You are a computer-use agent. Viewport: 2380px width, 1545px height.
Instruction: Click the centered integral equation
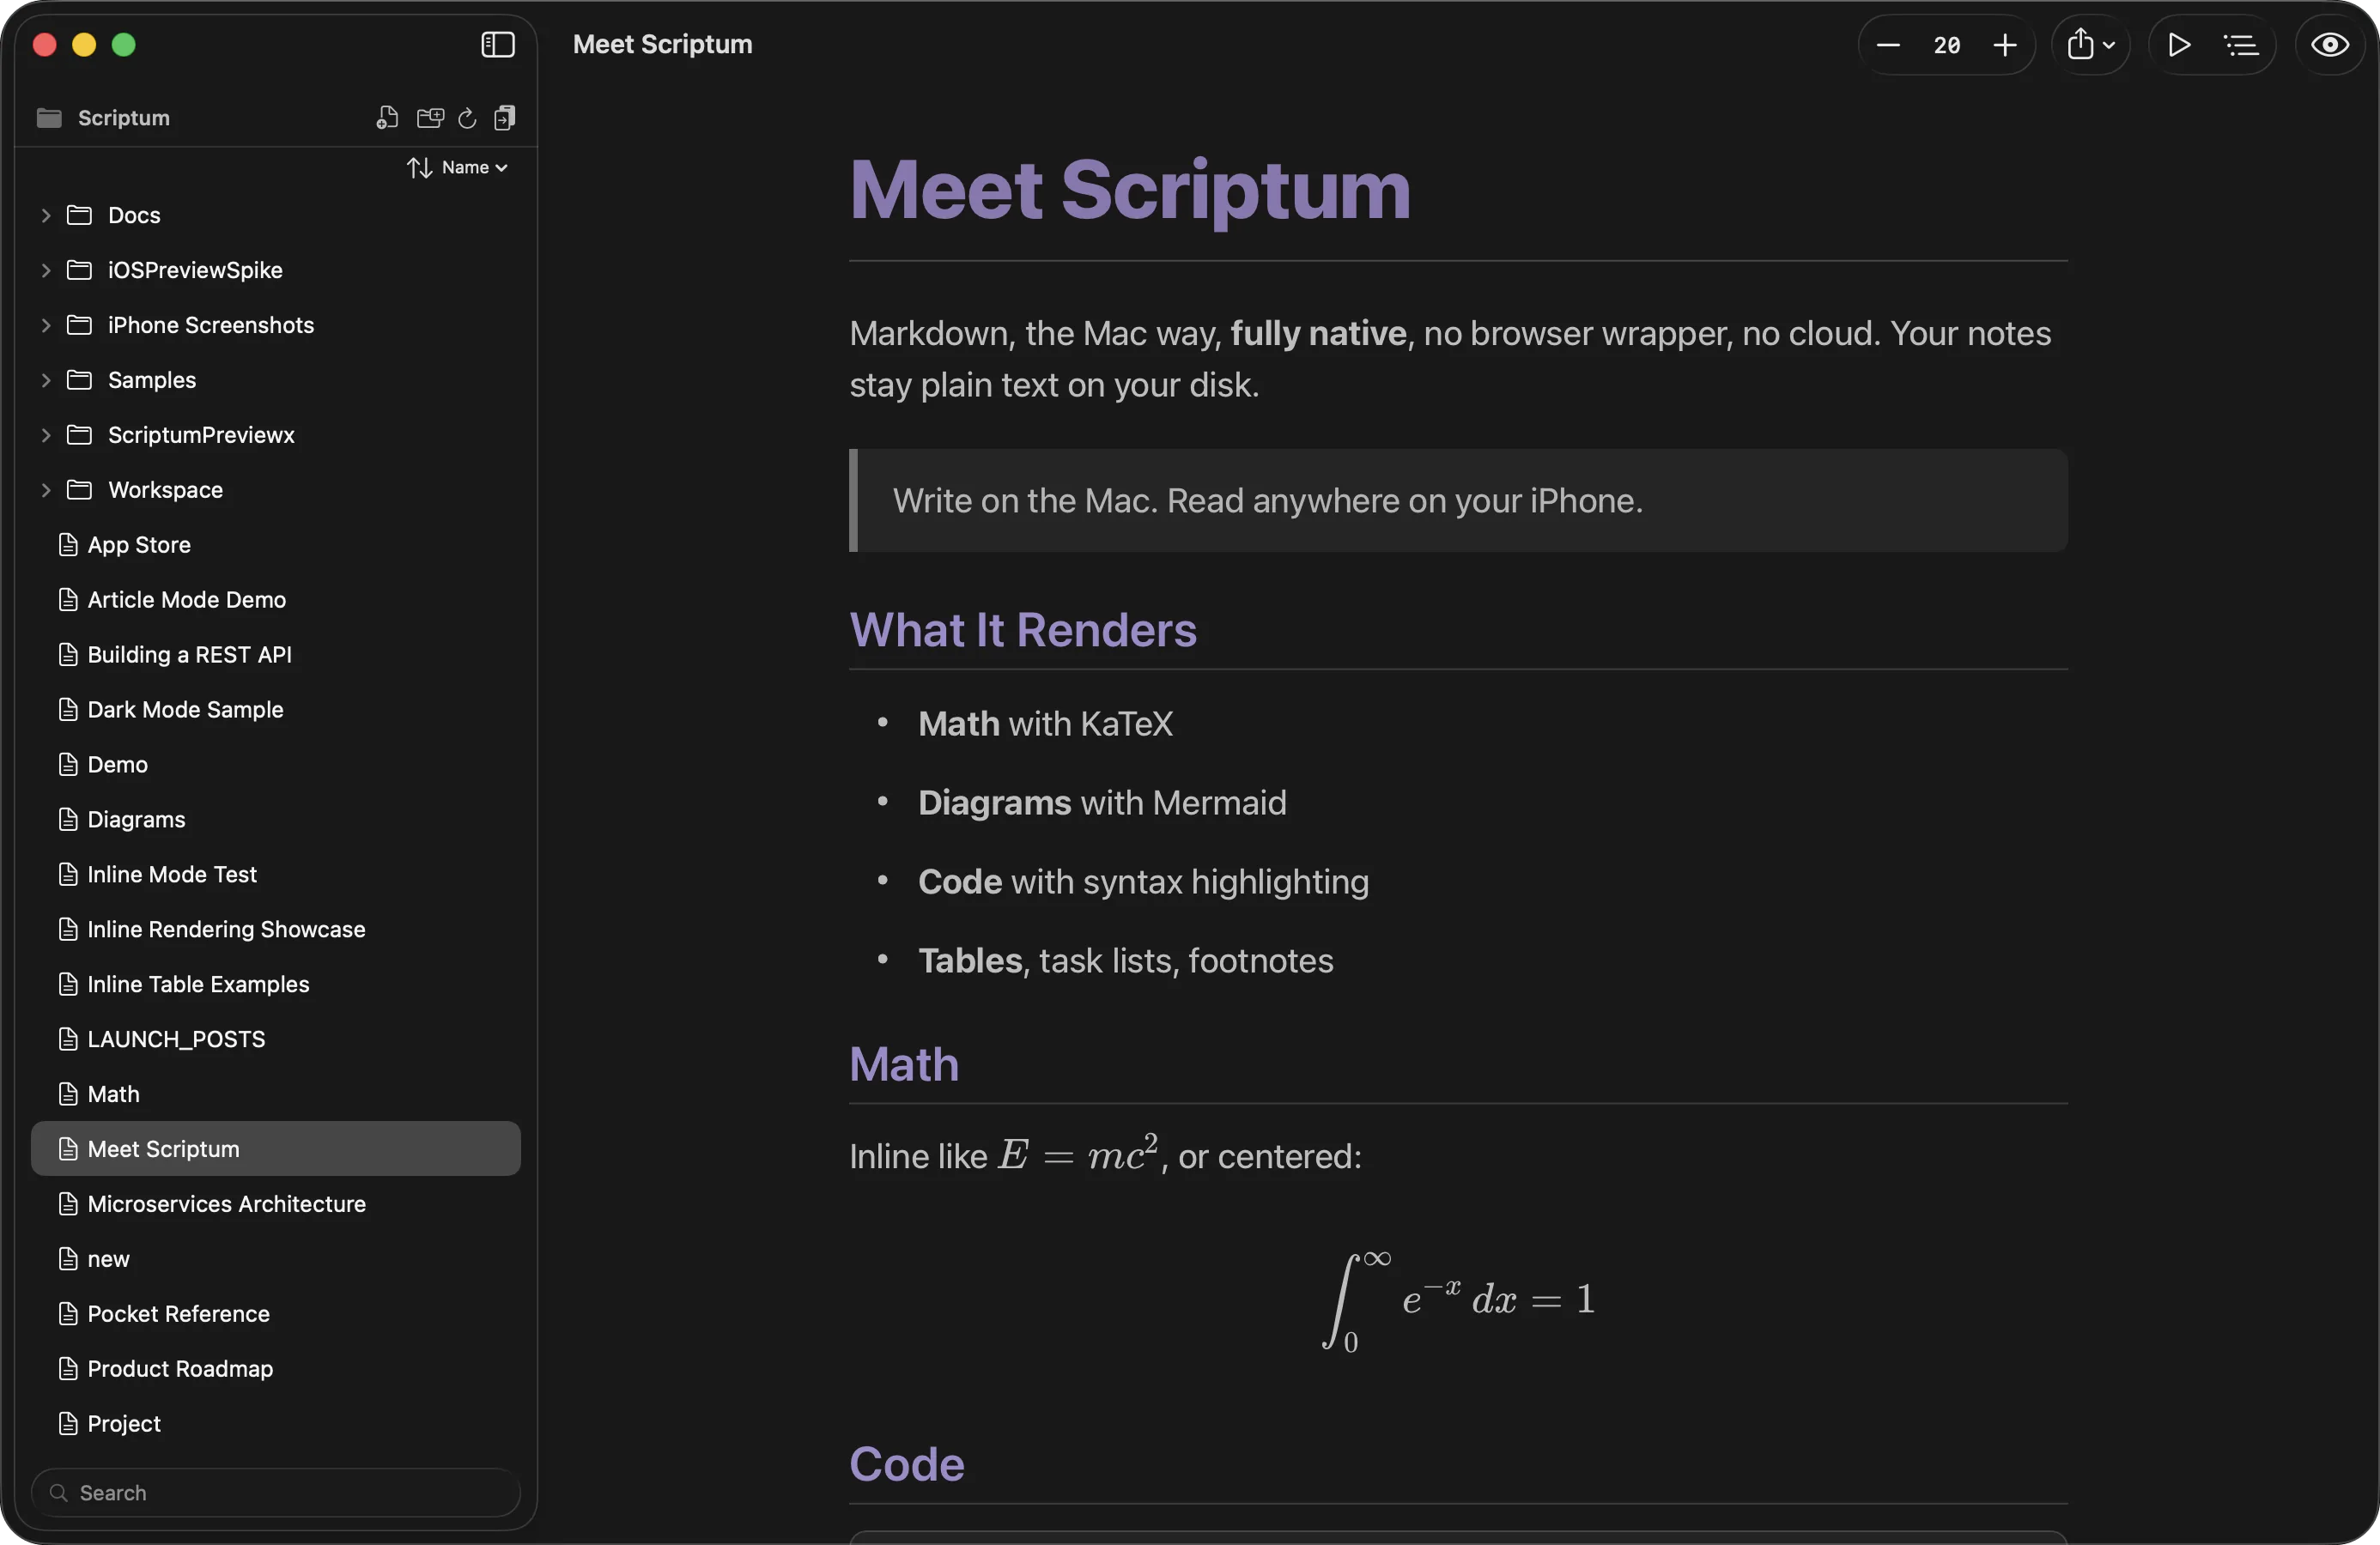[x=1458, y=1300]
